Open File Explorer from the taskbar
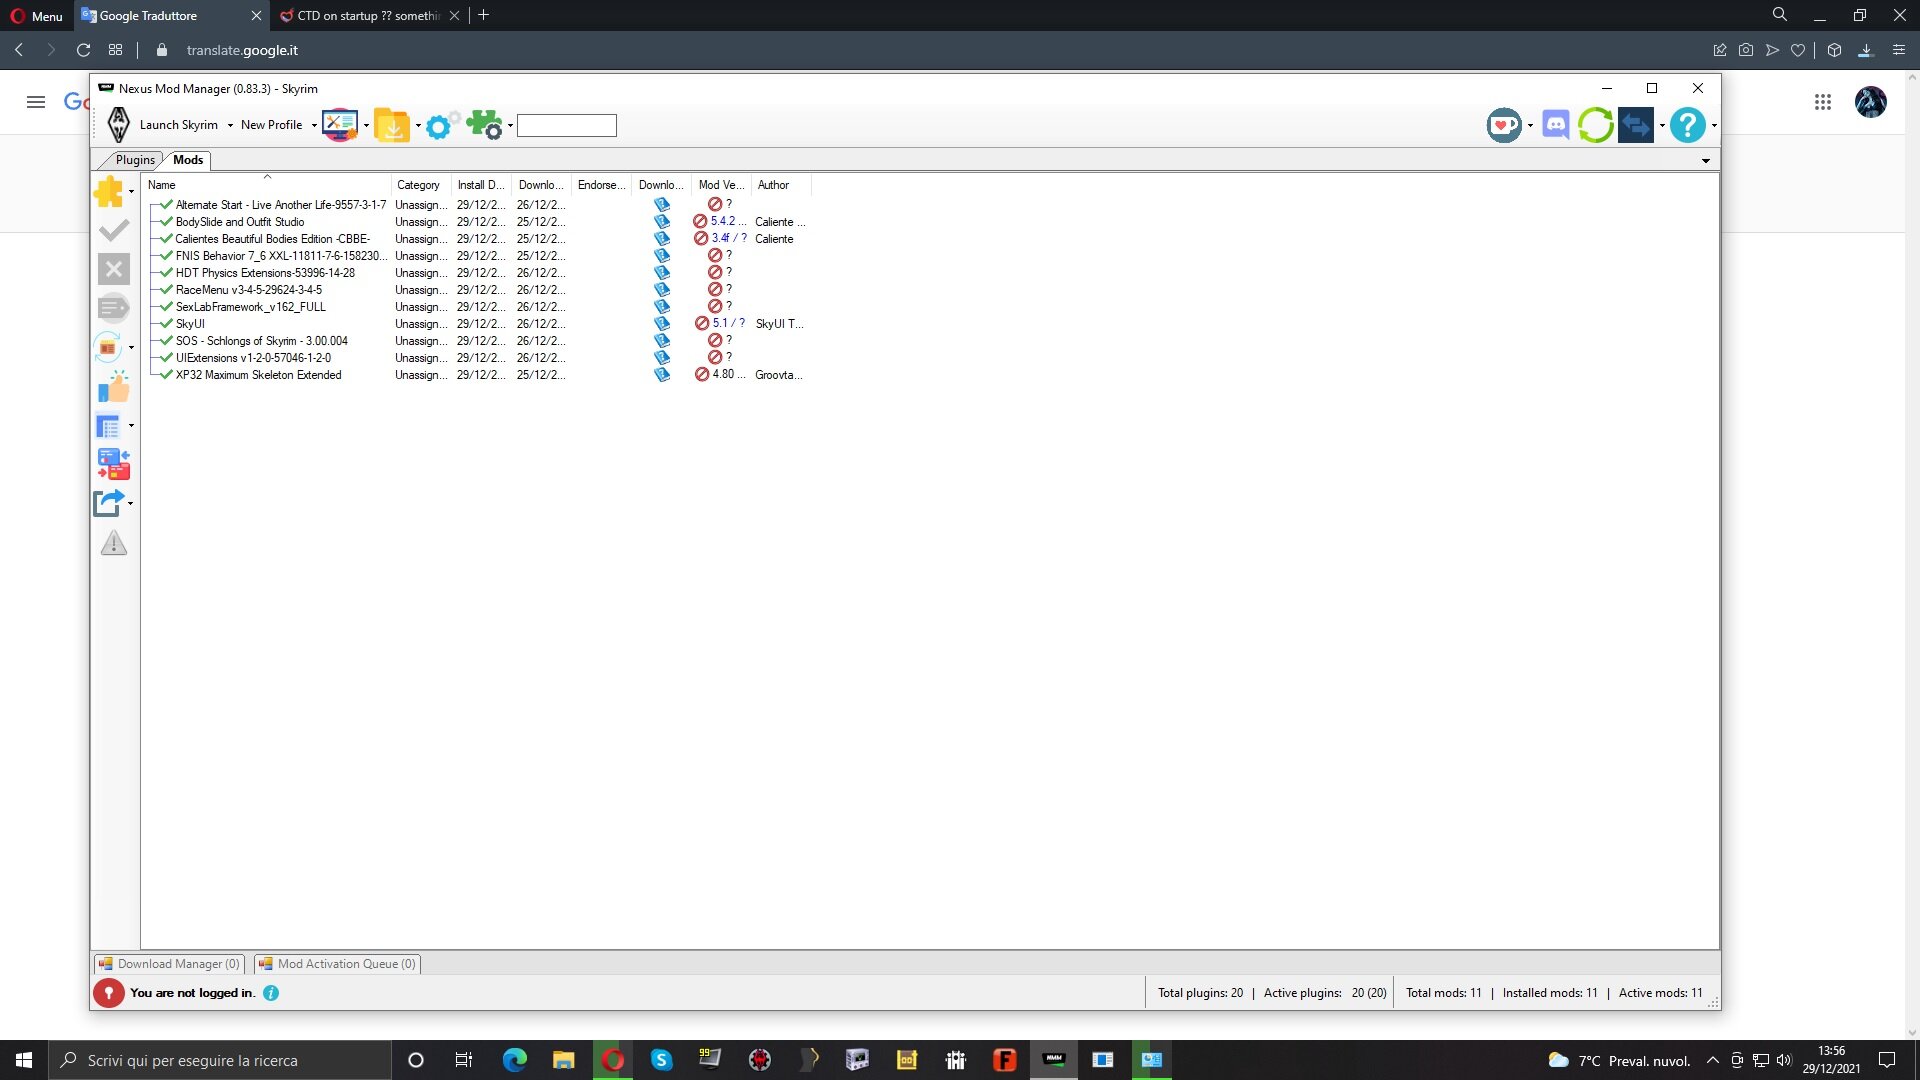 (x=563, y=1060)
